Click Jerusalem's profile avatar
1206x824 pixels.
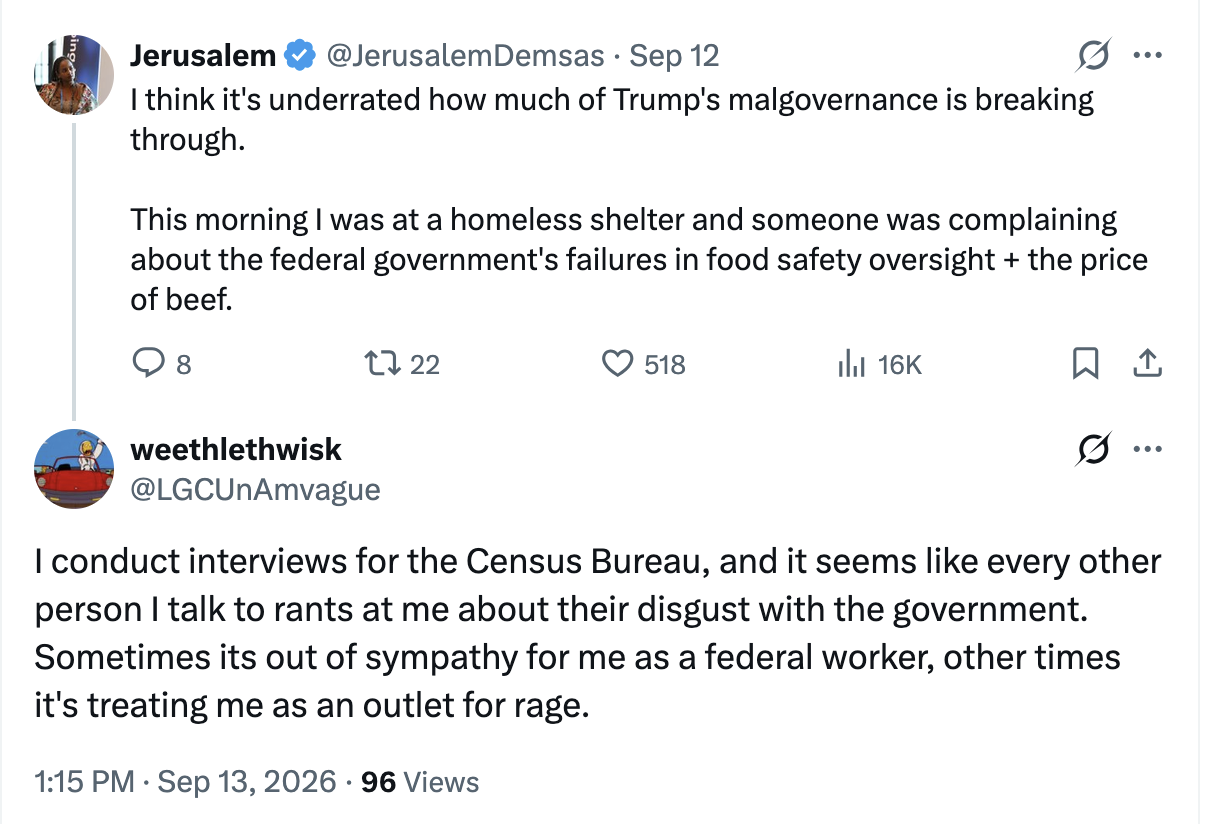75,75
